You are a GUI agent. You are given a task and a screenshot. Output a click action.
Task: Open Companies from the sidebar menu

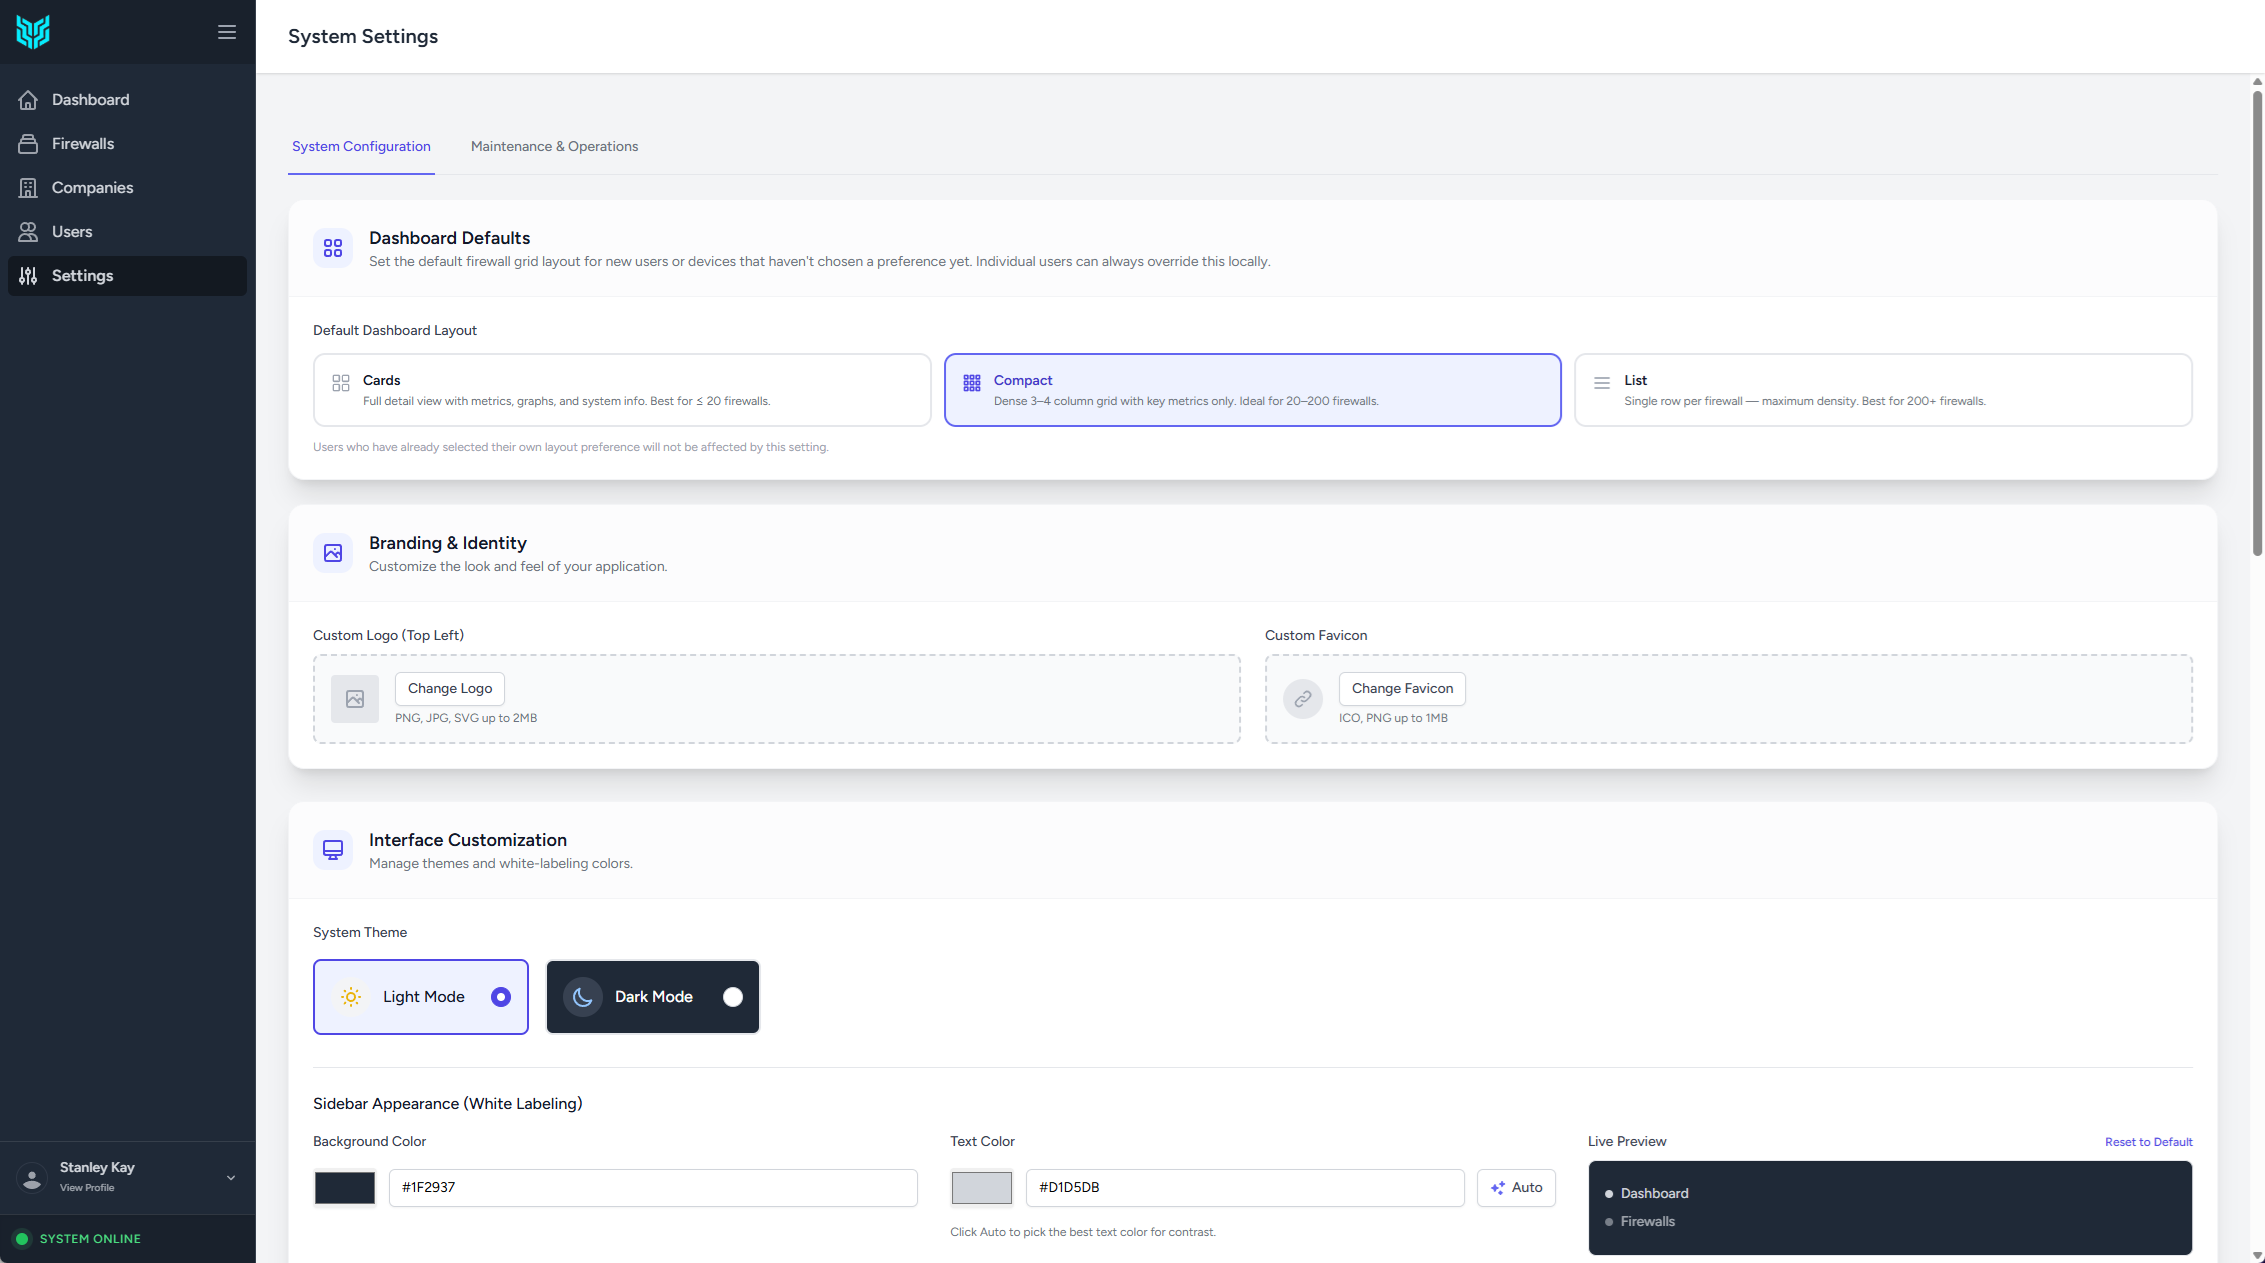[x=127, y=188]
